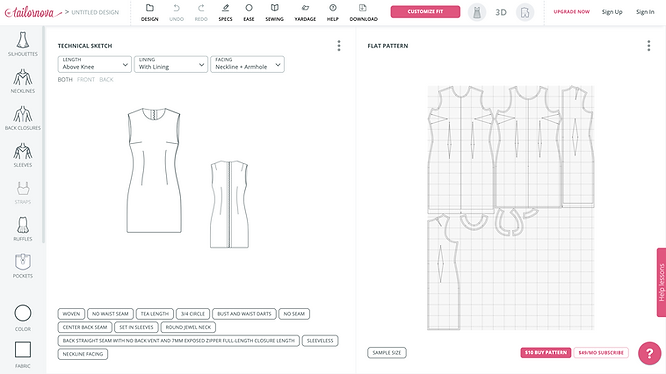Click the Round Jewel Neck tag
Viewport: 666px width, 374px height.
click(188, 327)
